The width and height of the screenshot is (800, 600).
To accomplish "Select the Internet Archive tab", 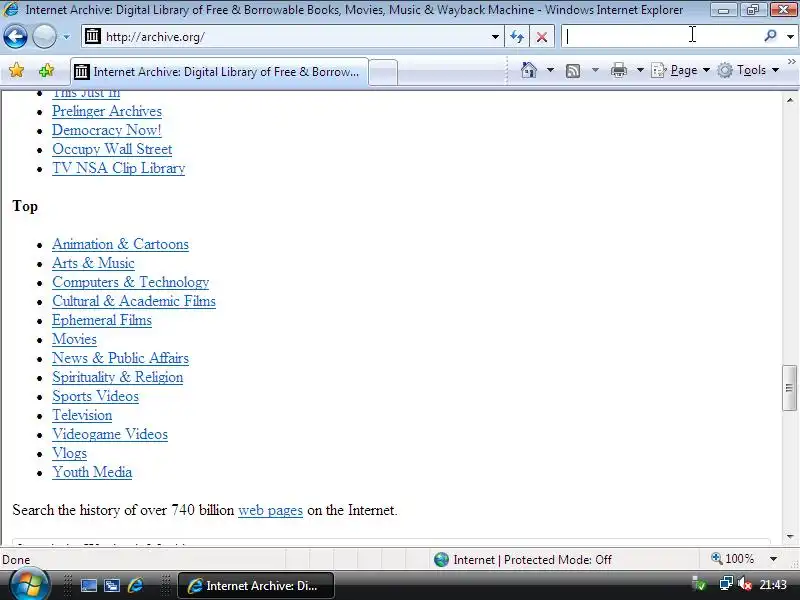I will (219, 72).
